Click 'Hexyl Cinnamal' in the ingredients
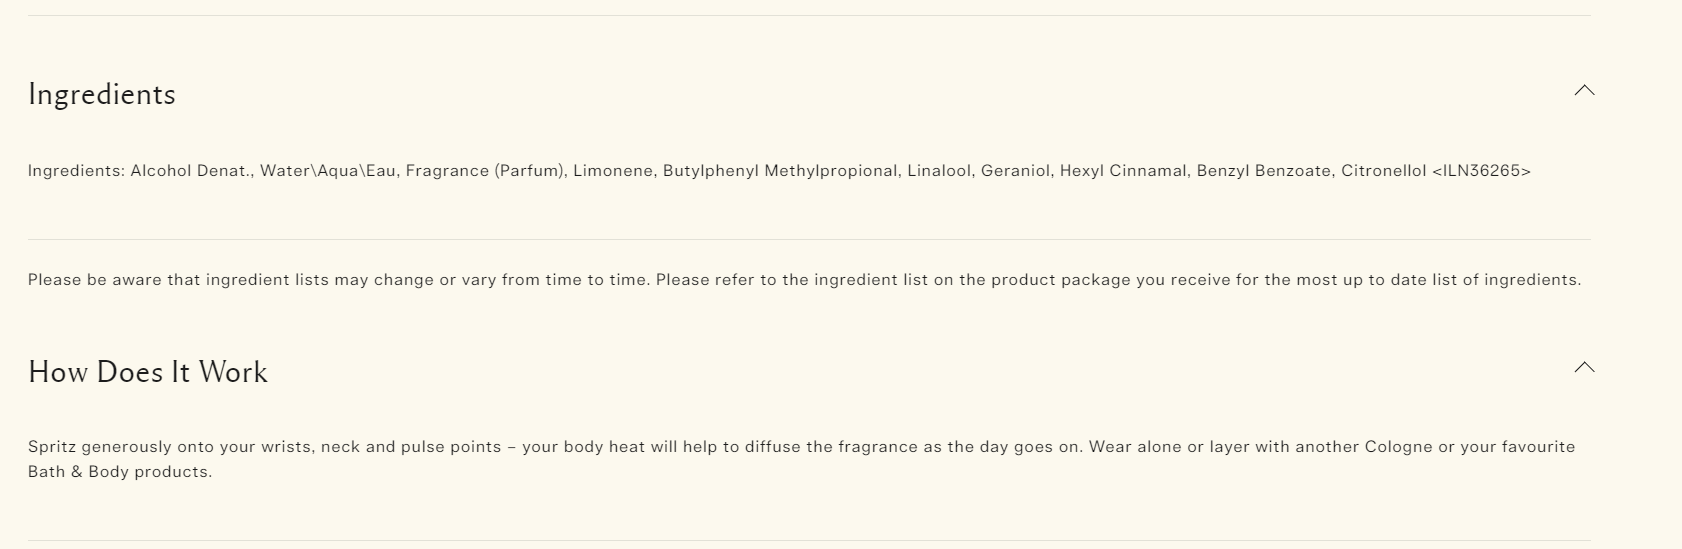Viewport: 1682px width, 549px height. pos(1123,171)
